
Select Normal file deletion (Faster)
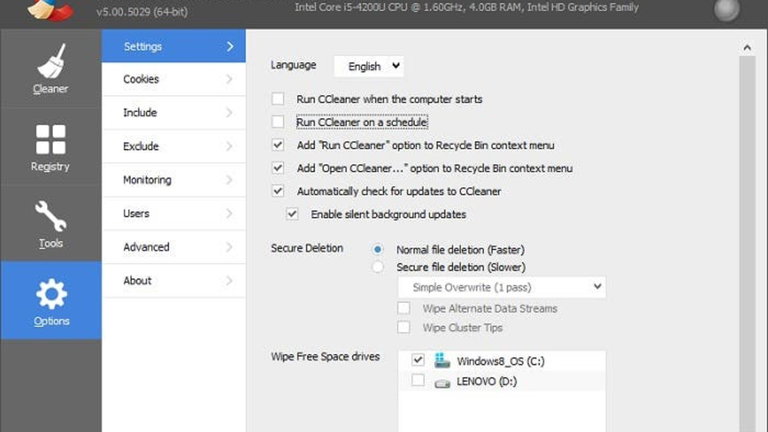pos(378,249)
